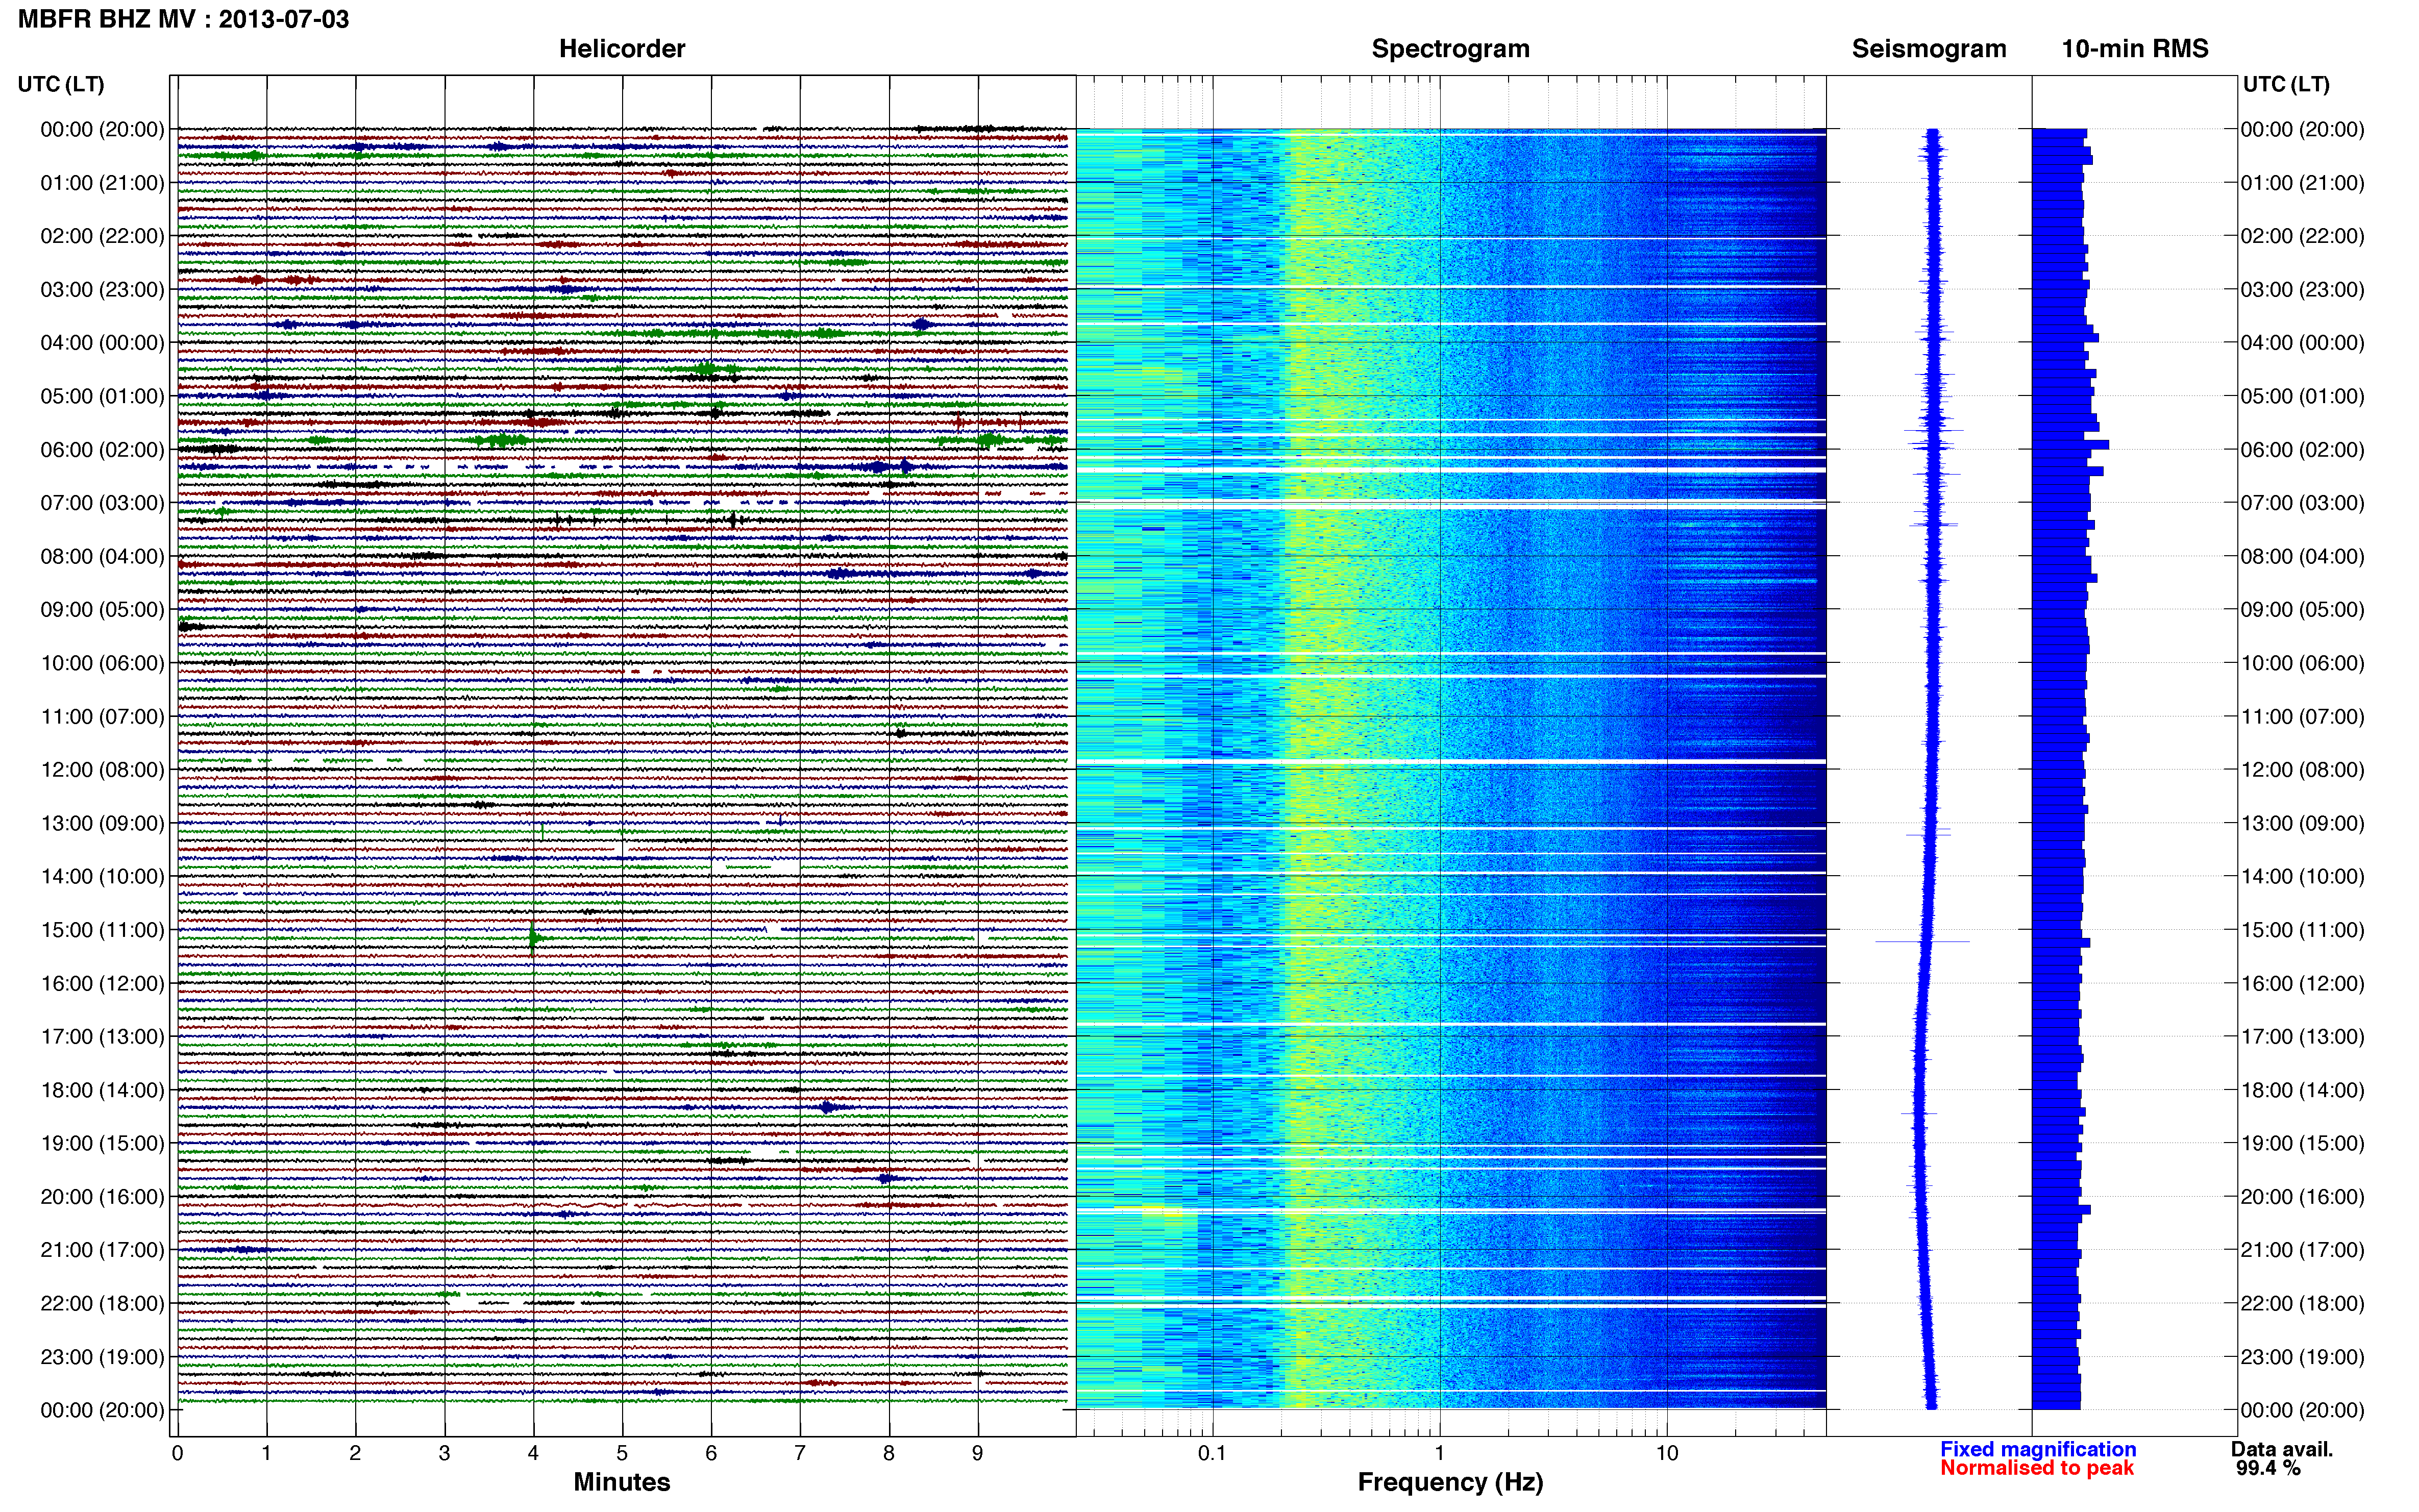The height and width of the screenshot is (1512, 2419).
Task: Click the Normalised to peak legend text
Action: (x=2037, y=1468)
